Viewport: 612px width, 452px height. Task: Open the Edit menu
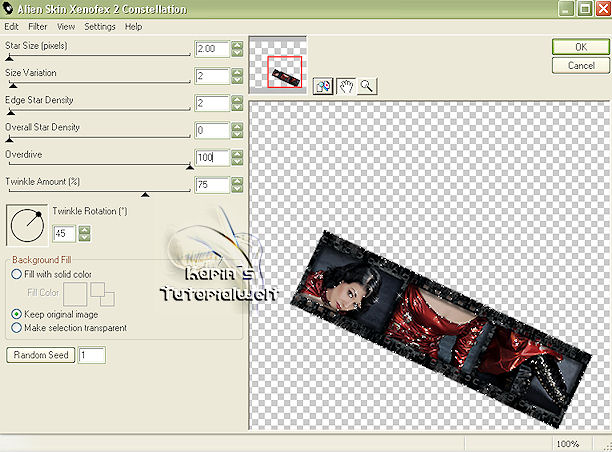[11, 27]
